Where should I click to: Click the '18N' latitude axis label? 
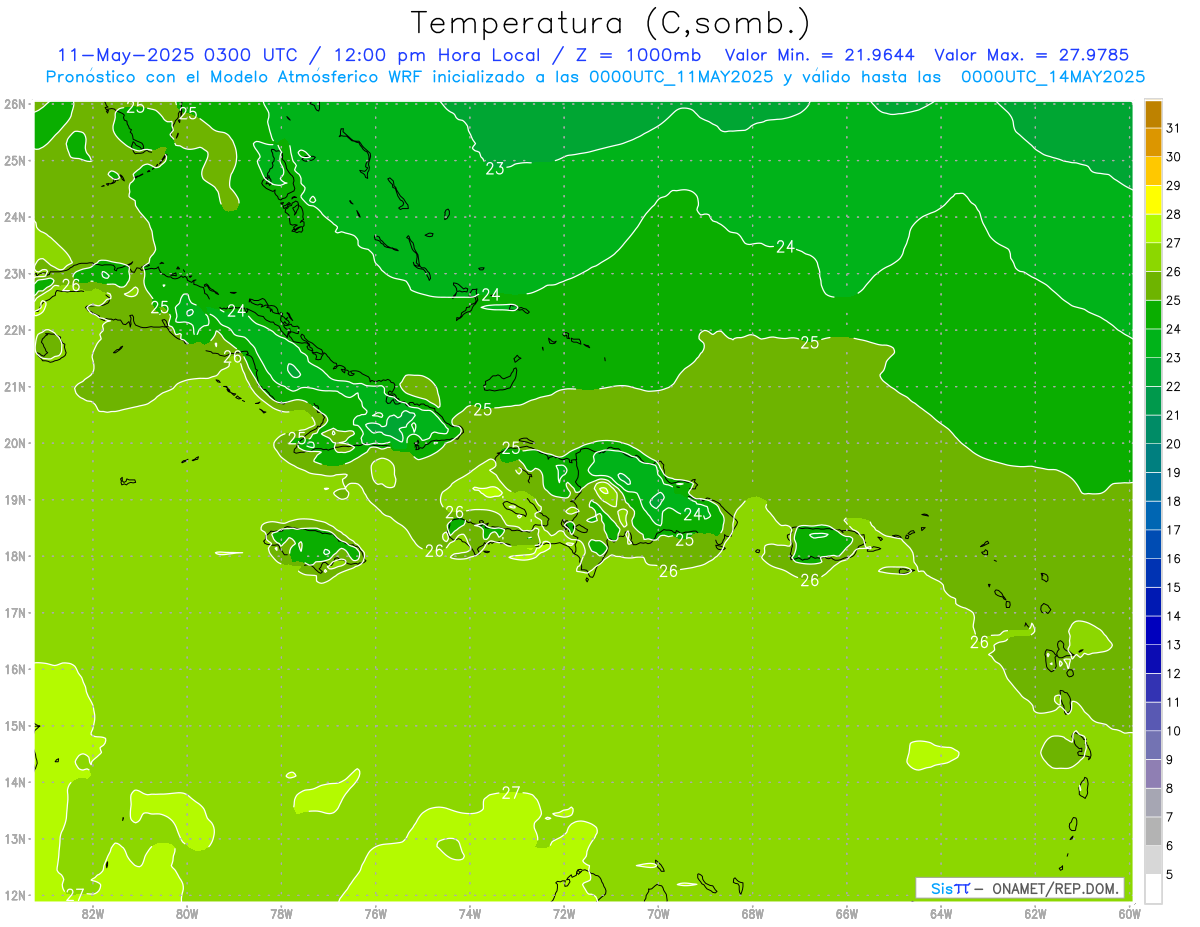pyautogui.click(x=14, y=556)
